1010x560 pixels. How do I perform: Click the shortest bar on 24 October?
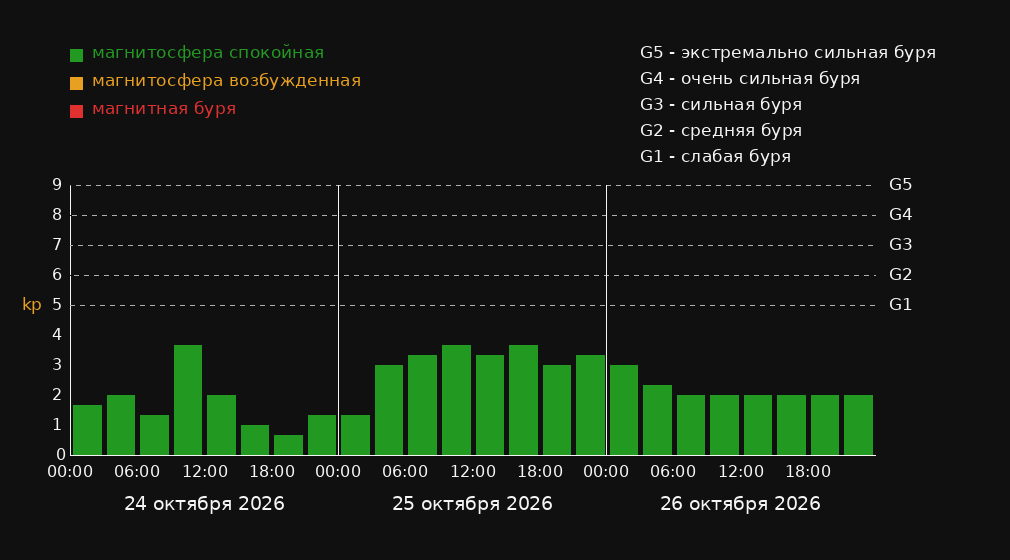[x=289, y=445]
